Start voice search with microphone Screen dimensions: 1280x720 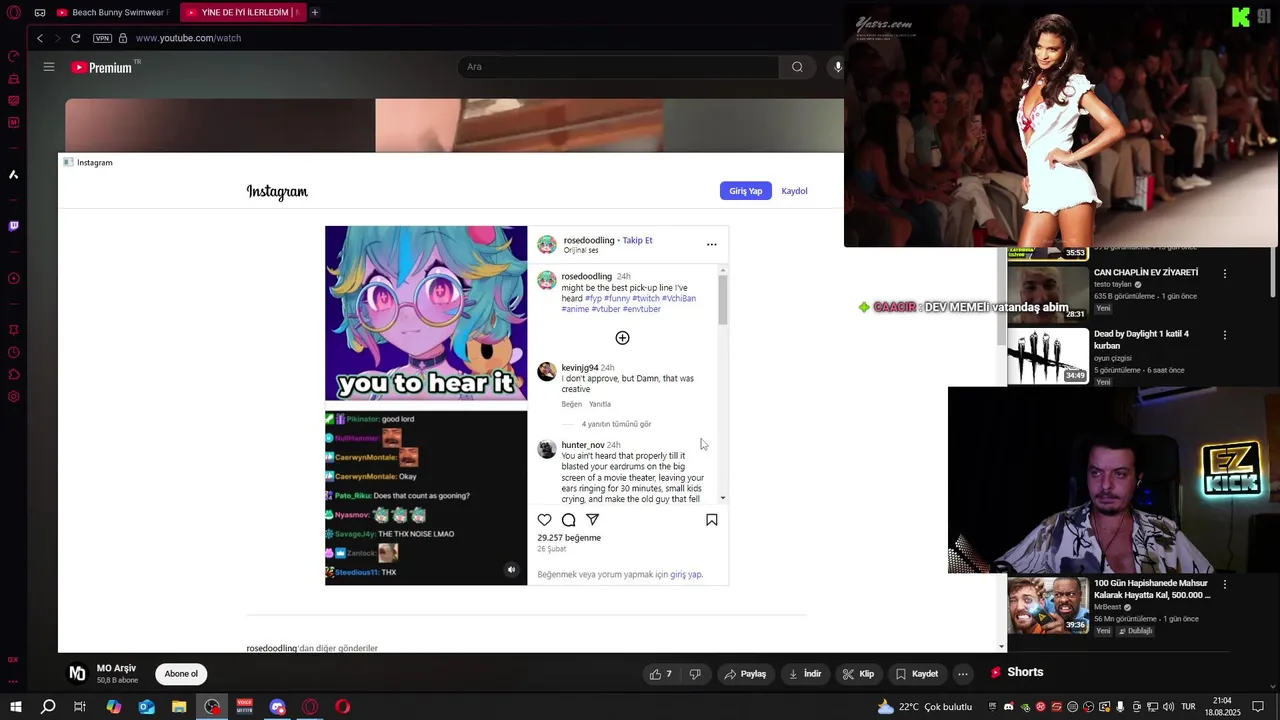[838, 67]
